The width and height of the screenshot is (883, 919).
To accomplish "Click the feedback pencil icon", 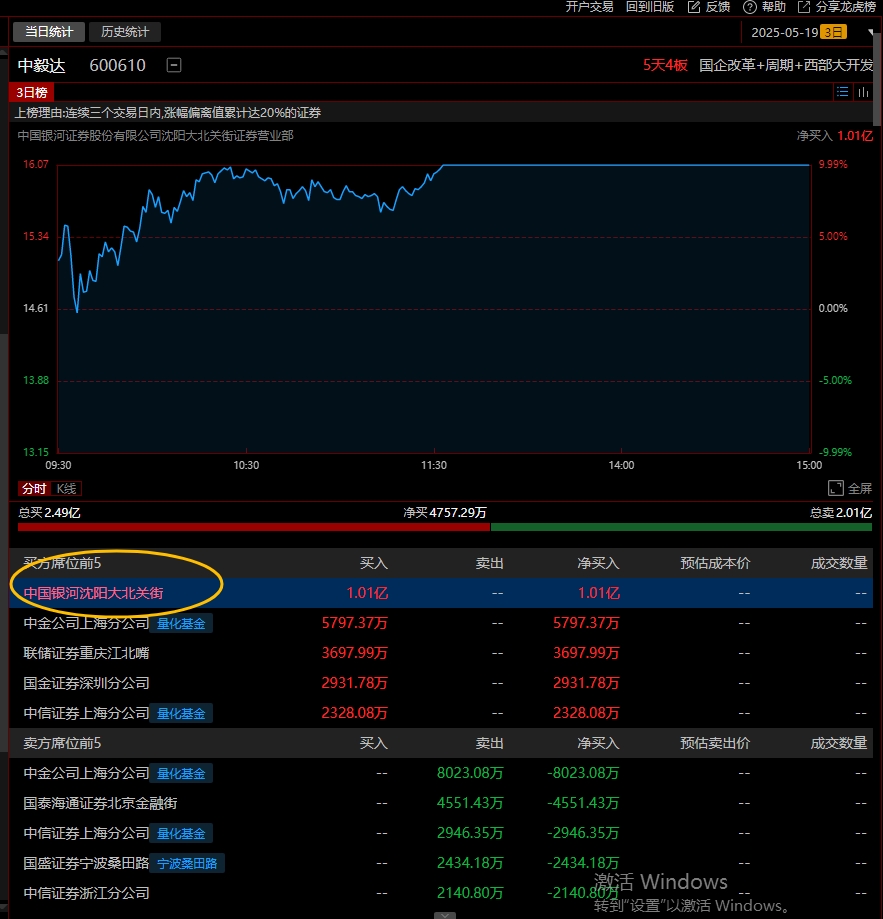I will [x=694, y=7].
